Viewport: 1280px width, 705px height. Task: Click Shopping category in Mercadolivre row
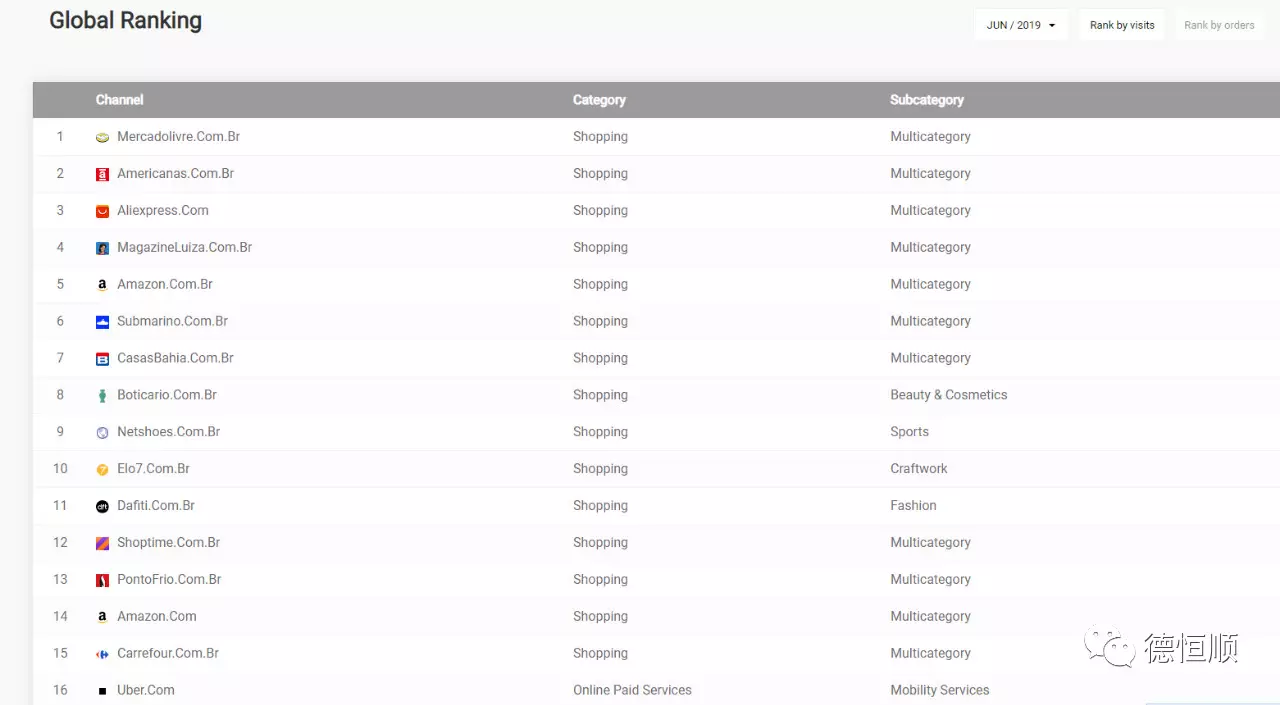point(600,137)
